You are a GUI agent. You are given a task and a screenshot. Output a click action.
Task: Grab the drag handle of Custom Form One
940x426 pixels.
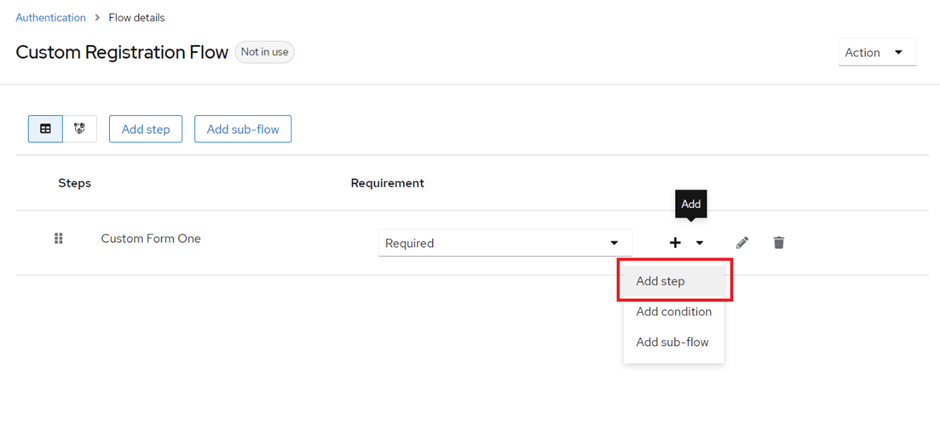(59, 238)
